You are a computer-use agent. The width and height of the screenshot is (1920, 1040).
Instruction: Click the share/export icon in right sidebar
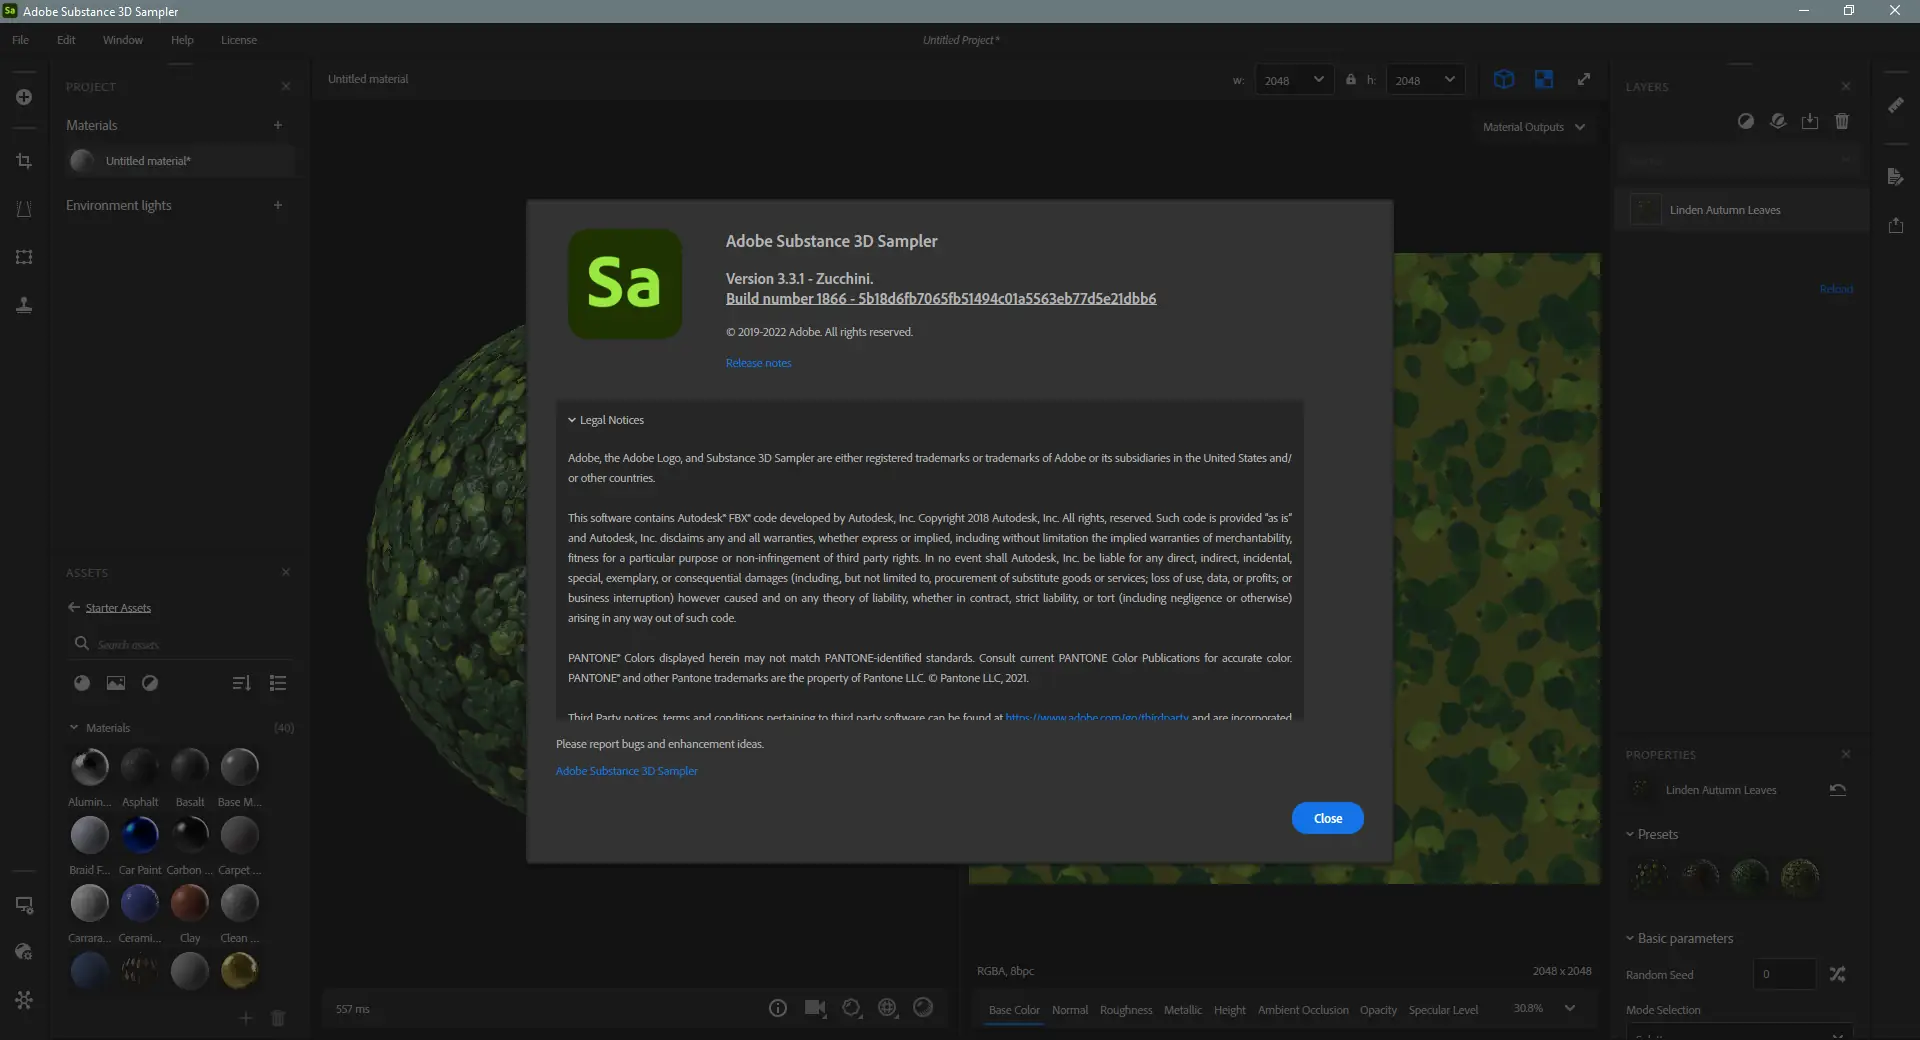pos(1896,225)
